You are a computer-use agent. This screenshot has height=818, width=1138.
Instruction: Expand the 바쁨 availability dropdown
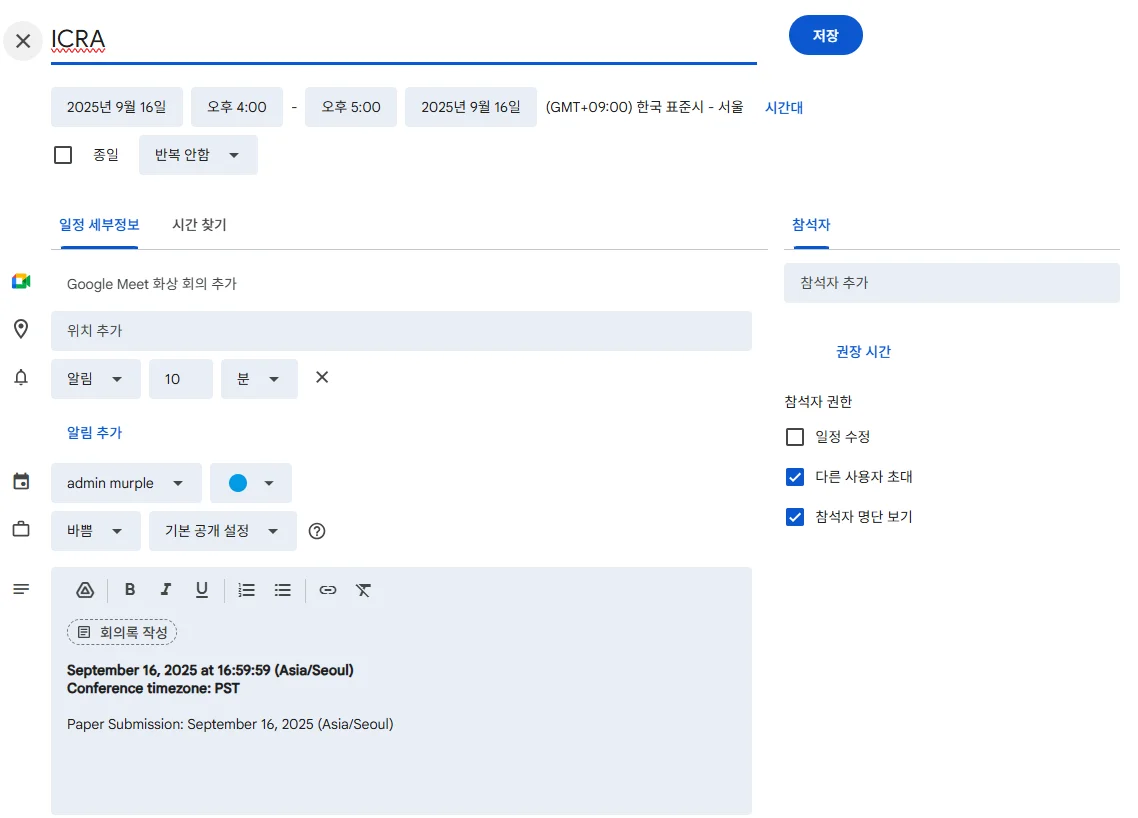point(96,531)
